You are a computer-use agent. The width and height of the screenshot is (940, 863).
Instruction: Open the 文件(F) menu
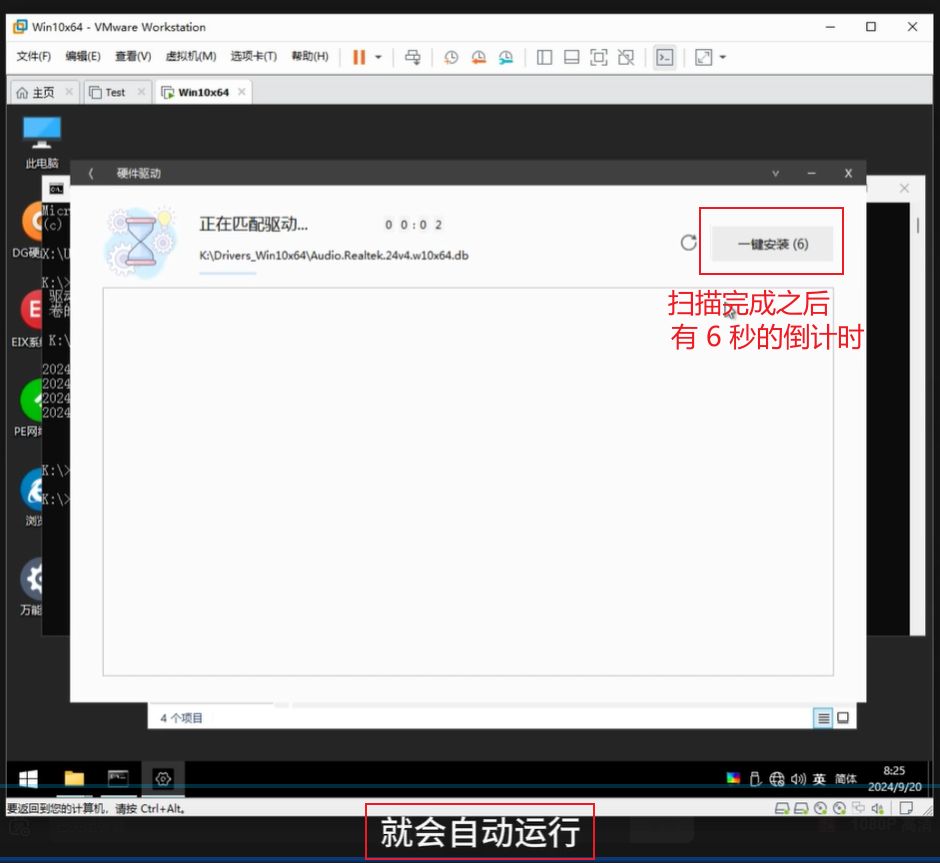coord(34,57)
